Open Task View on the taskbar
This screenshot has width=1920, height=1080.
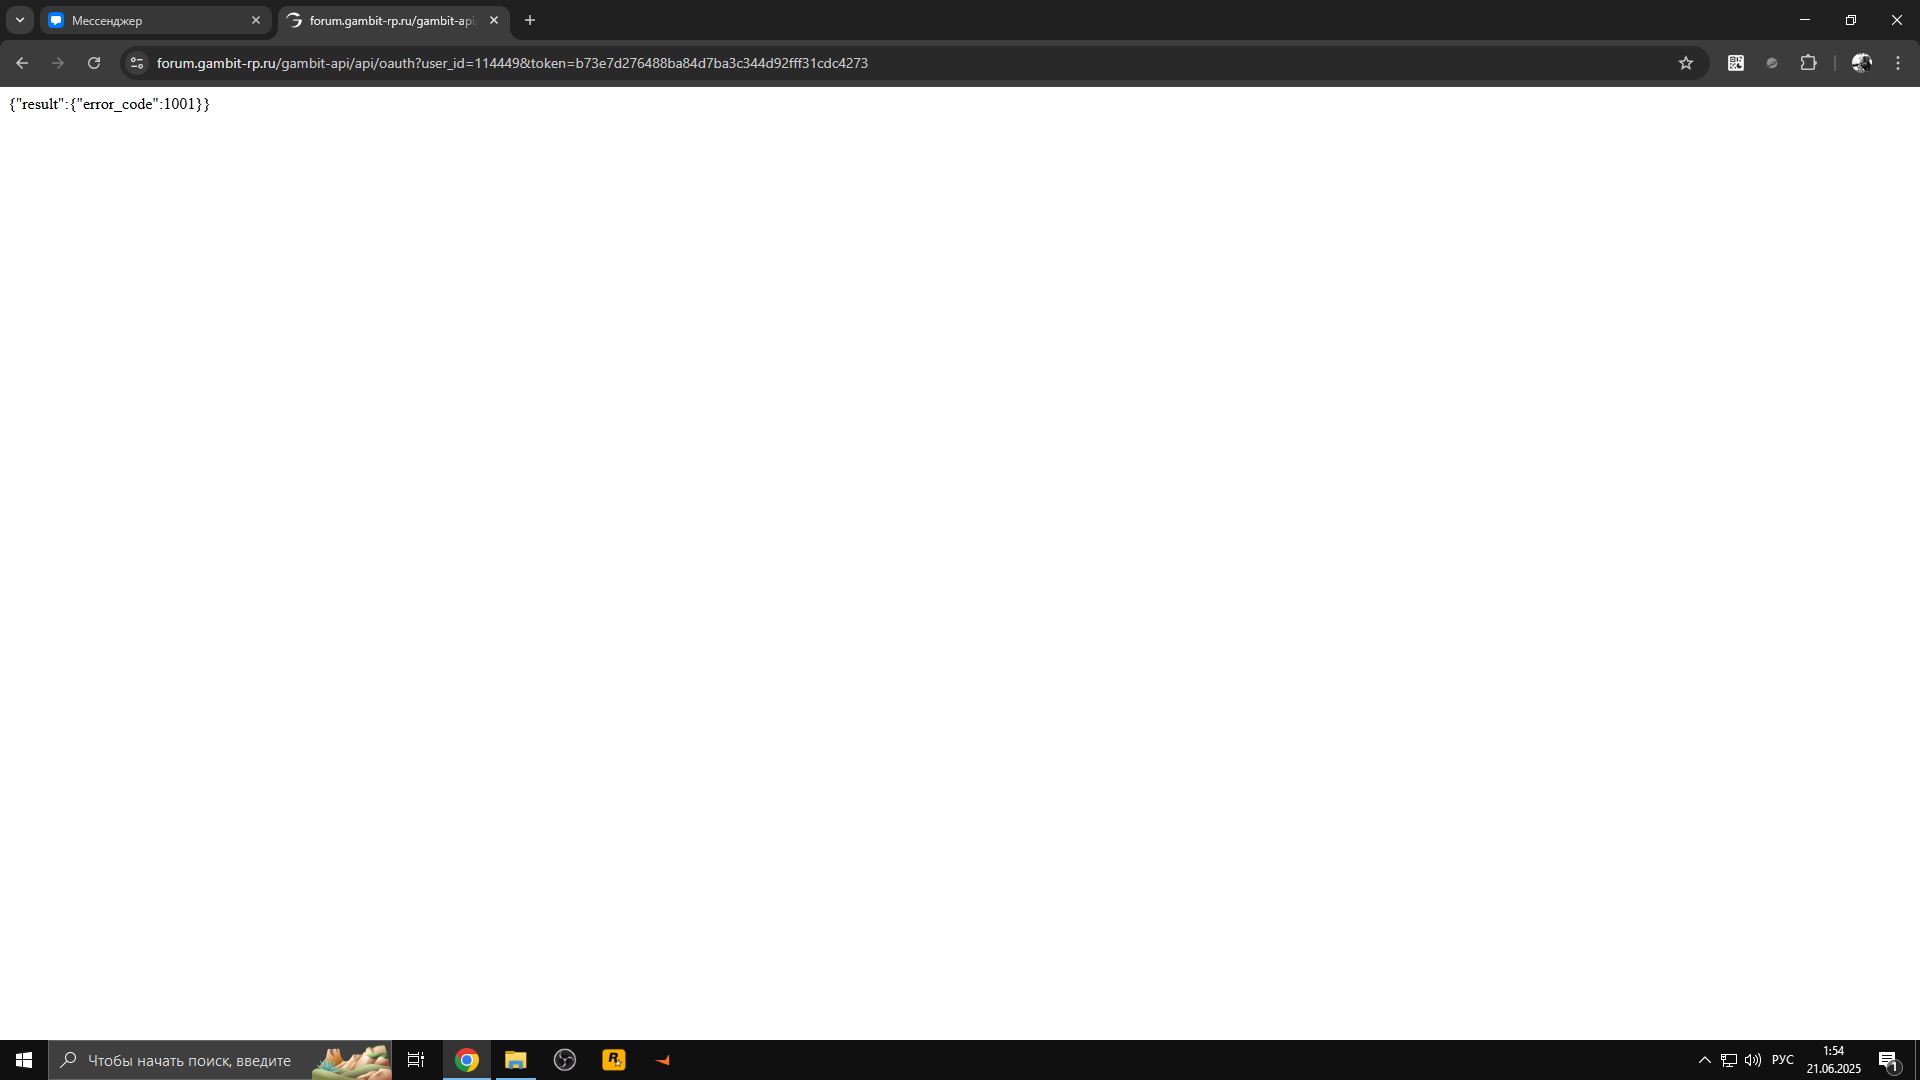pos(416,1060)
